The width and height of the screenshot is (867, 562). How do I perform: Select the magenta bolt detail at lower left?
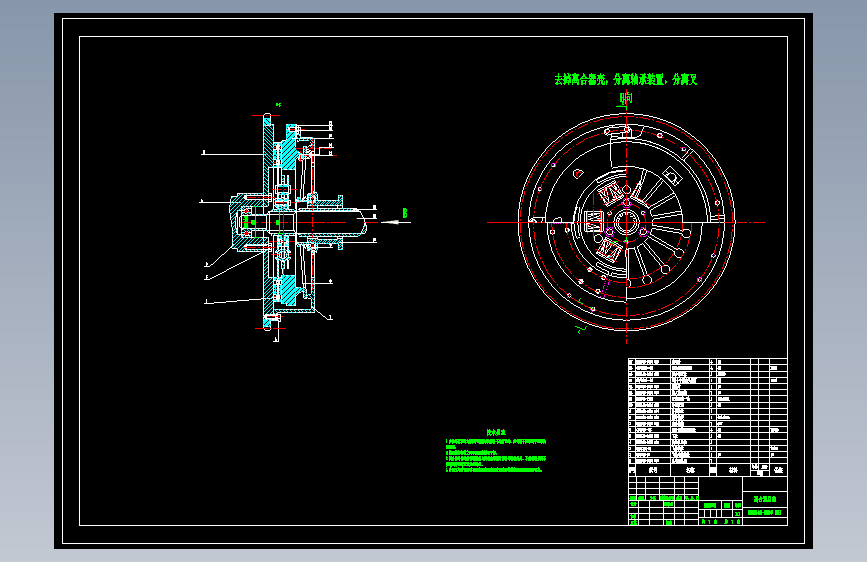(x=605, y=286)
